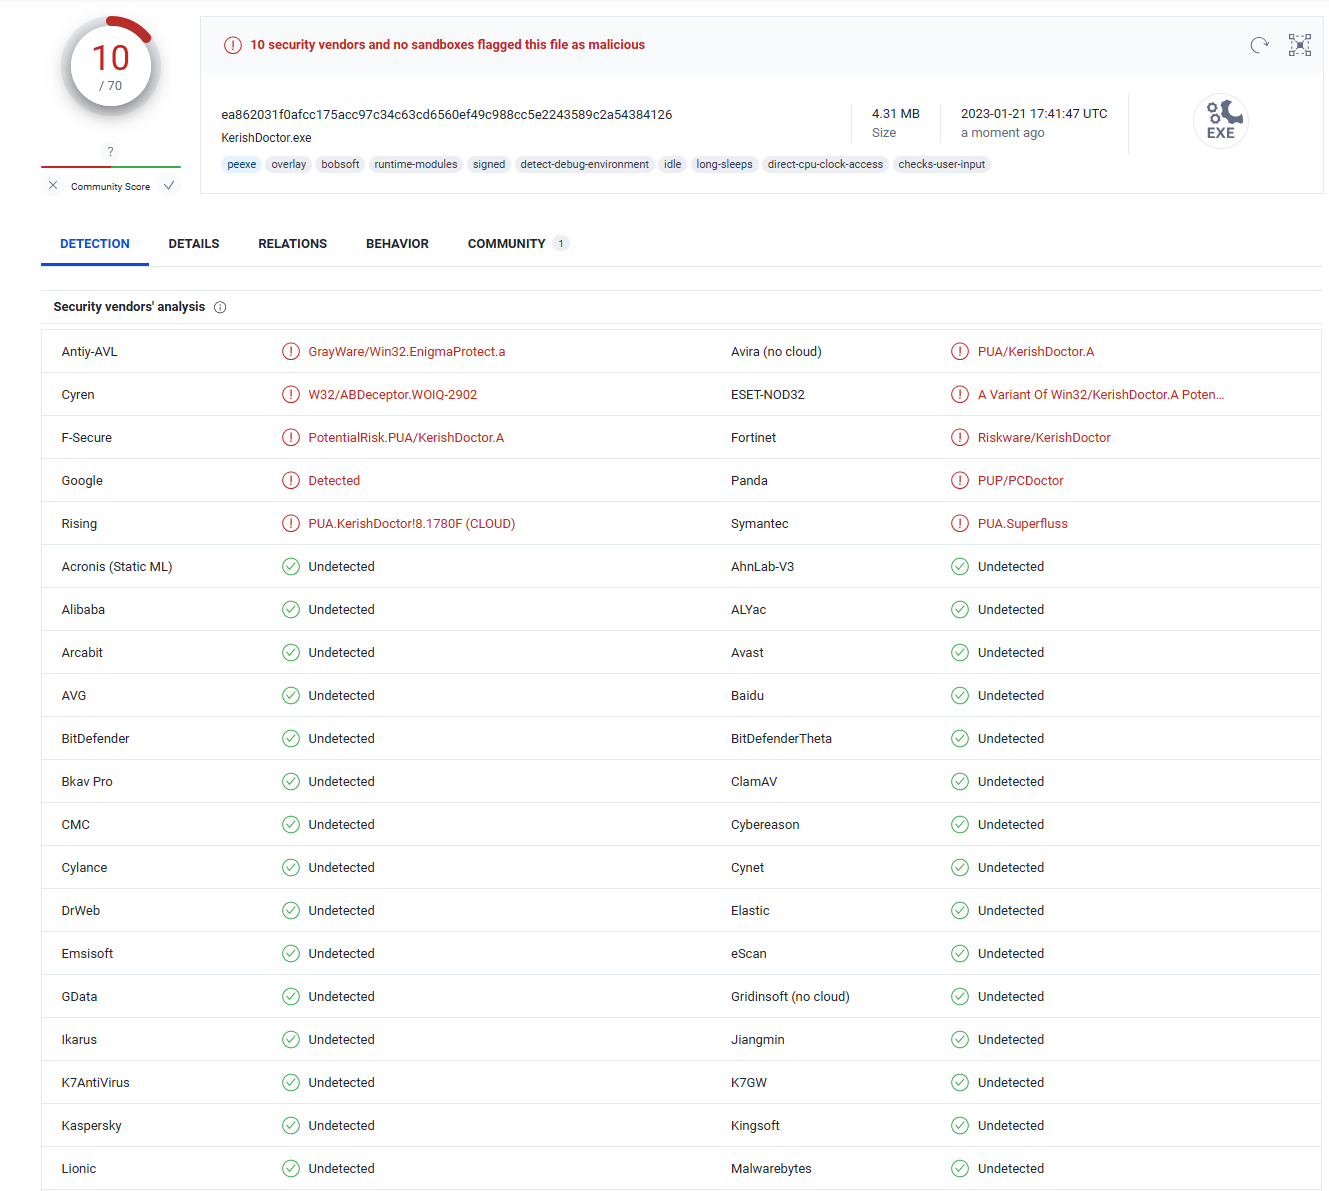Click the direct-cpu-clock-access tag

pos(826,165)
